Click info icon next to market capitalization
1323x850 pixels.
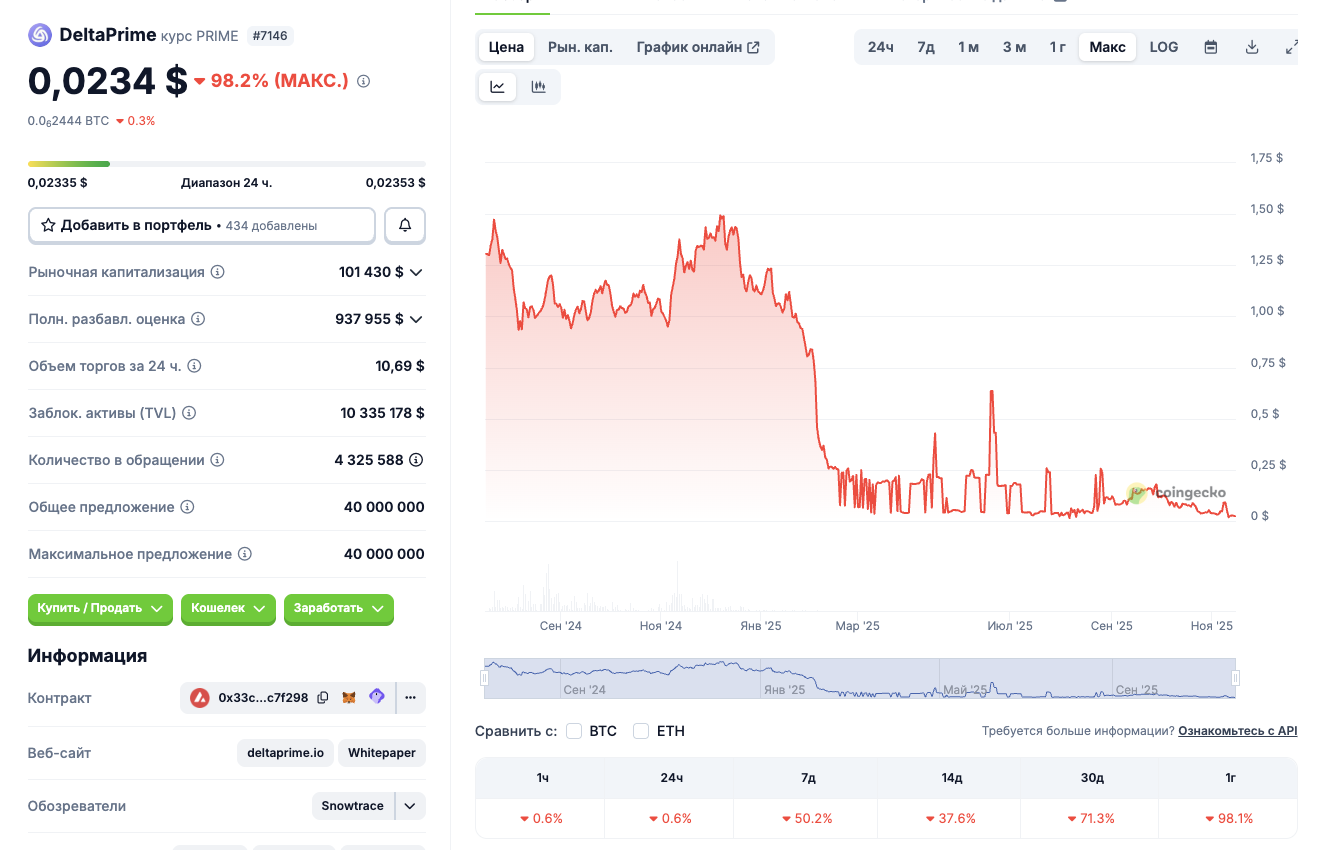pos(217,272)
